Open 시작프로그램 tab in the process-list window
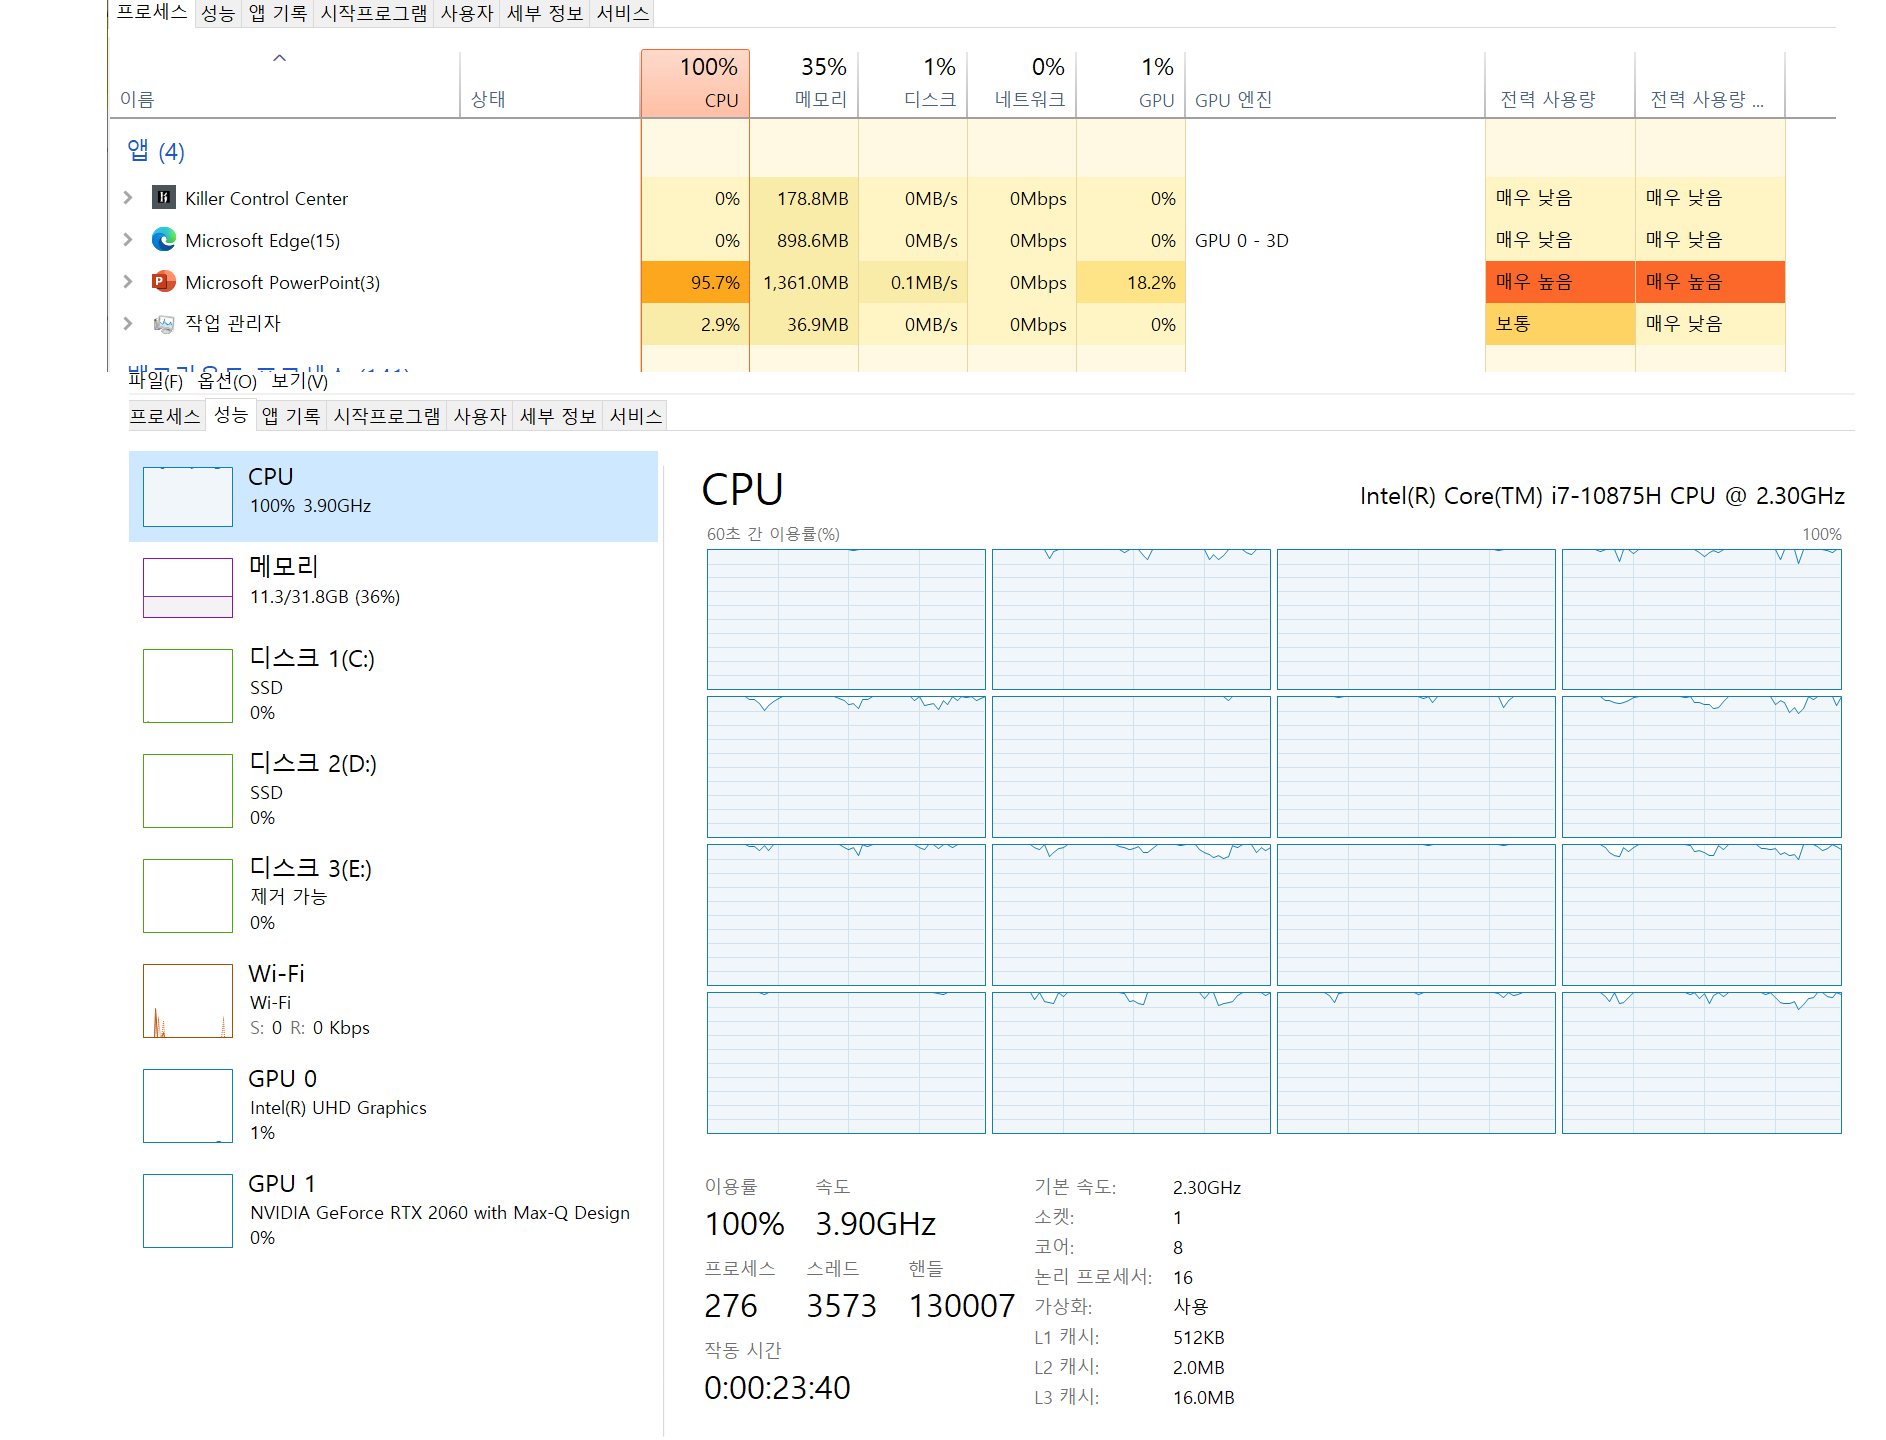Viewport: 1886px width, 1440px height. tap(374, 13)
